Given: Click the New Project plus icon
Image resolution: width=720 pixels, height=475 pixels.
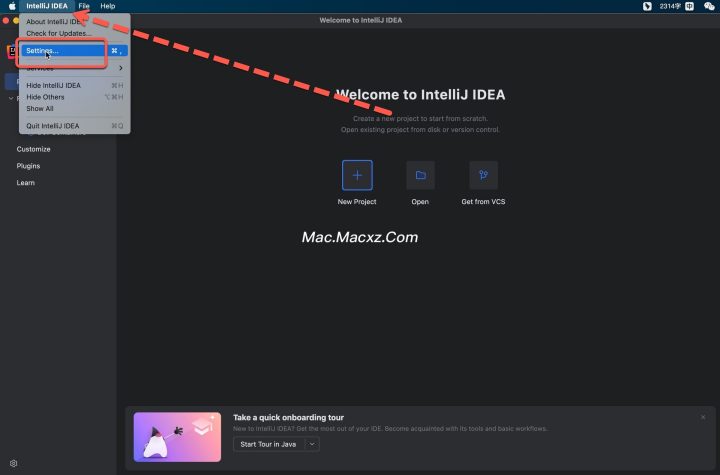Looking at the screenshot, I should pyautogui.click(x=357, y=175).
